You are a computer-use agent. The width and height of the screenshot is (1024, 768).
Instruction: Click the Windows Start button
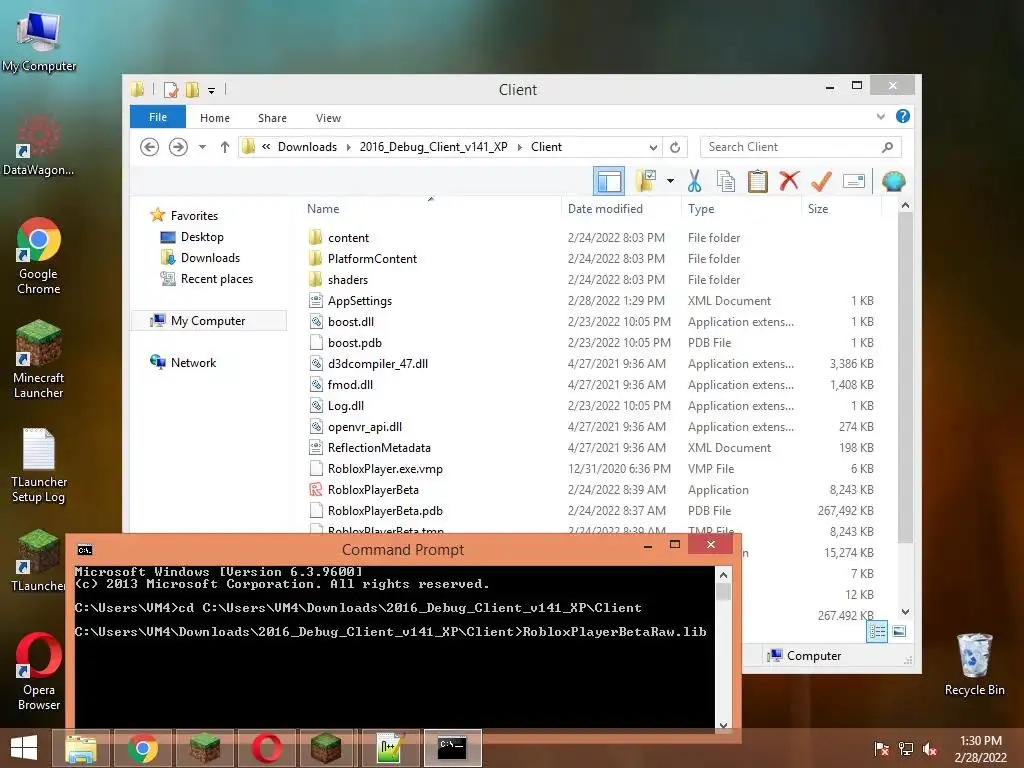[x=24, y=748]
